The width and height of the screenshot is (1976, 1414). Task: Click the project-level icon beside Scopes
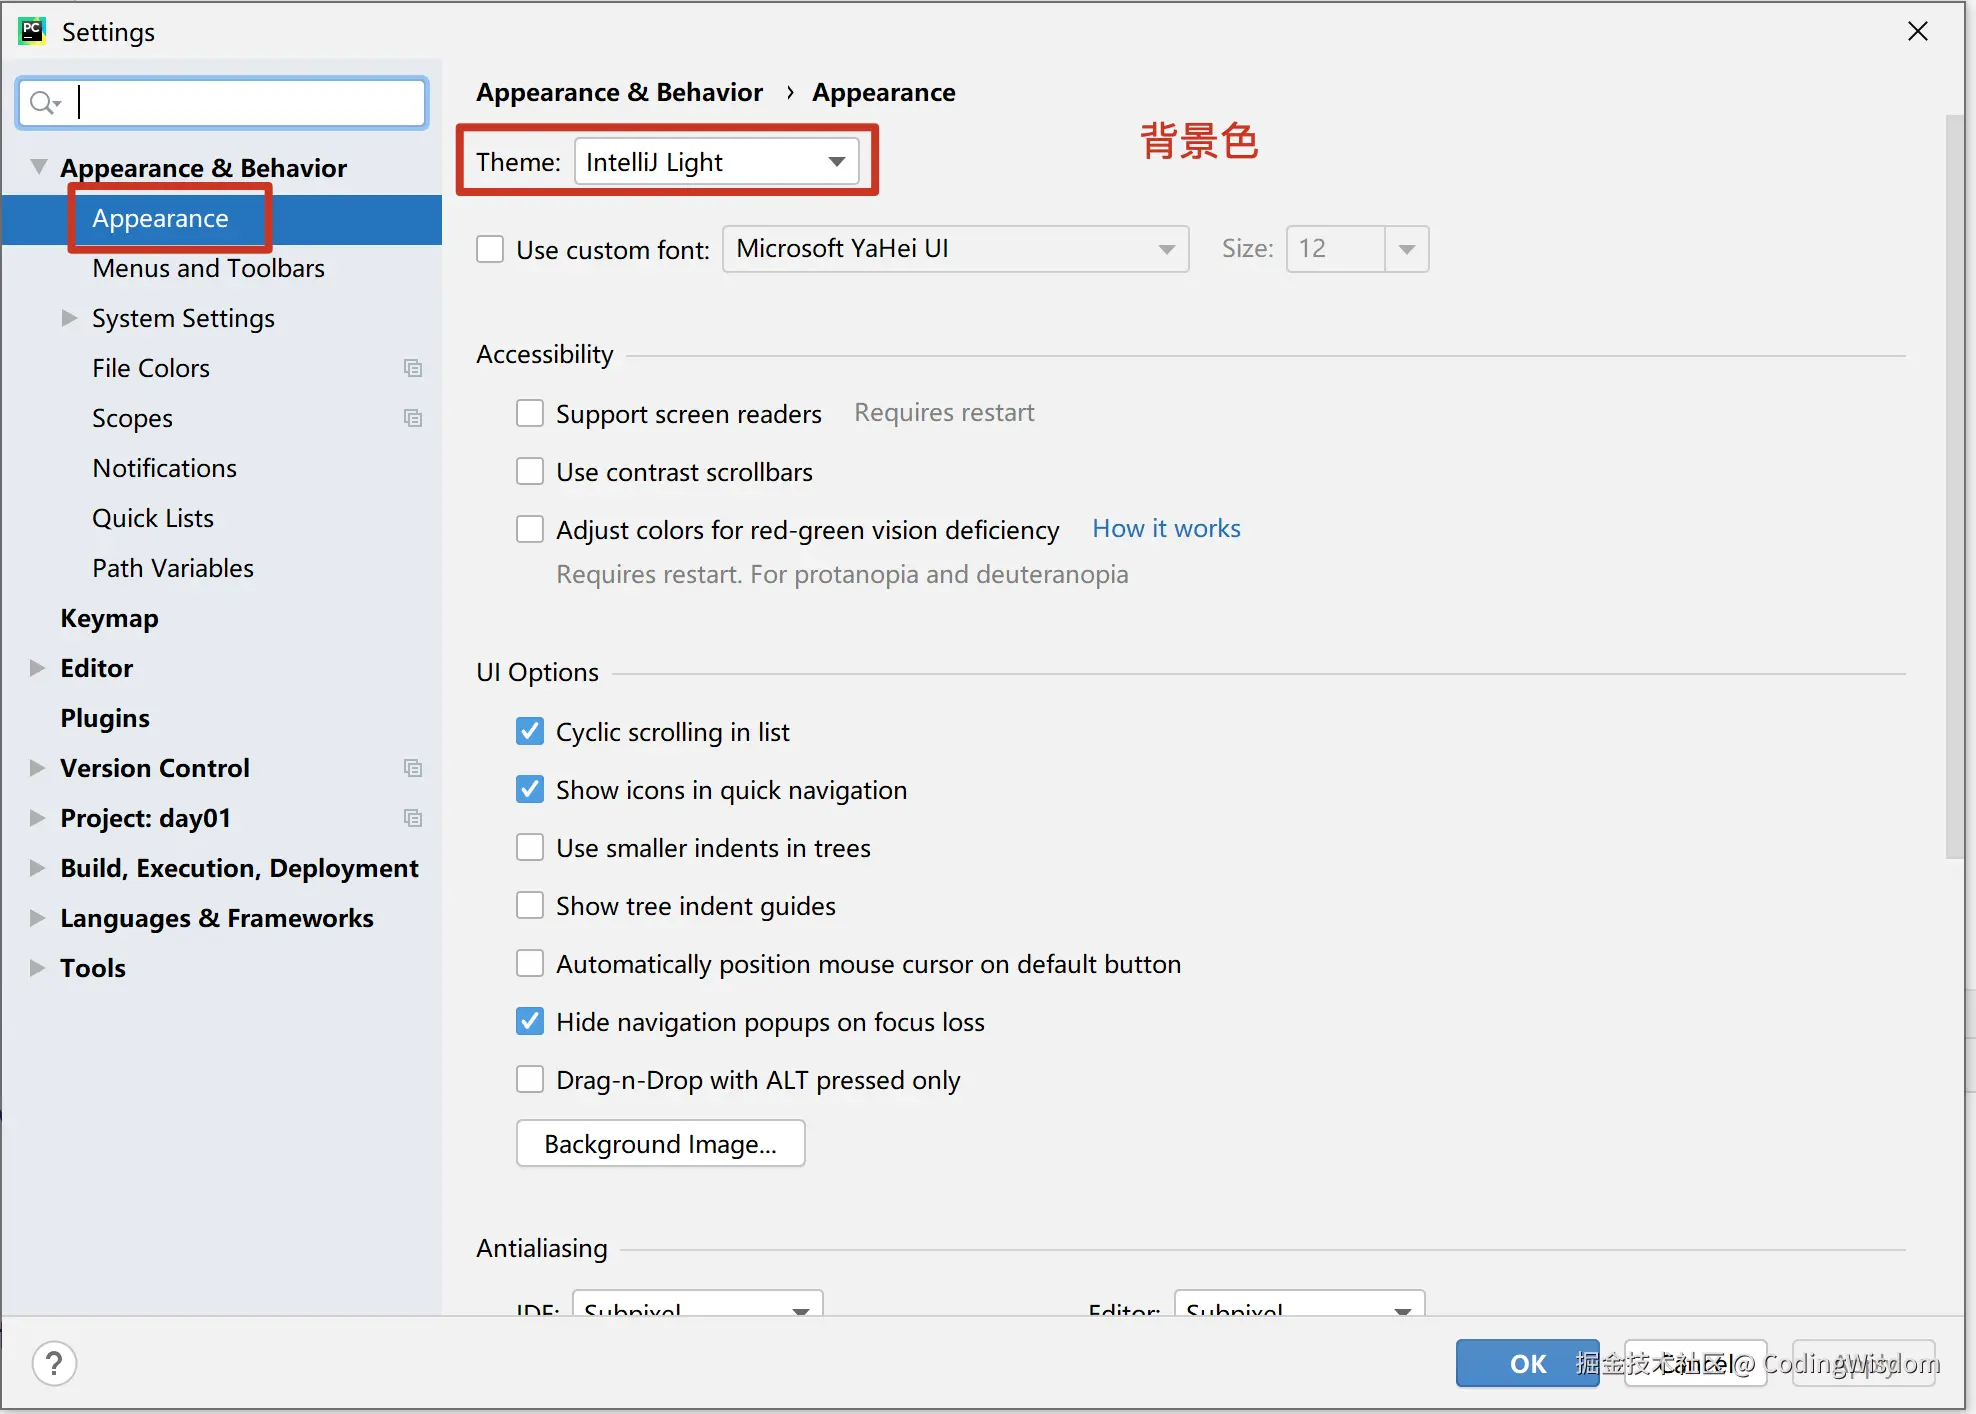(412, 418)
